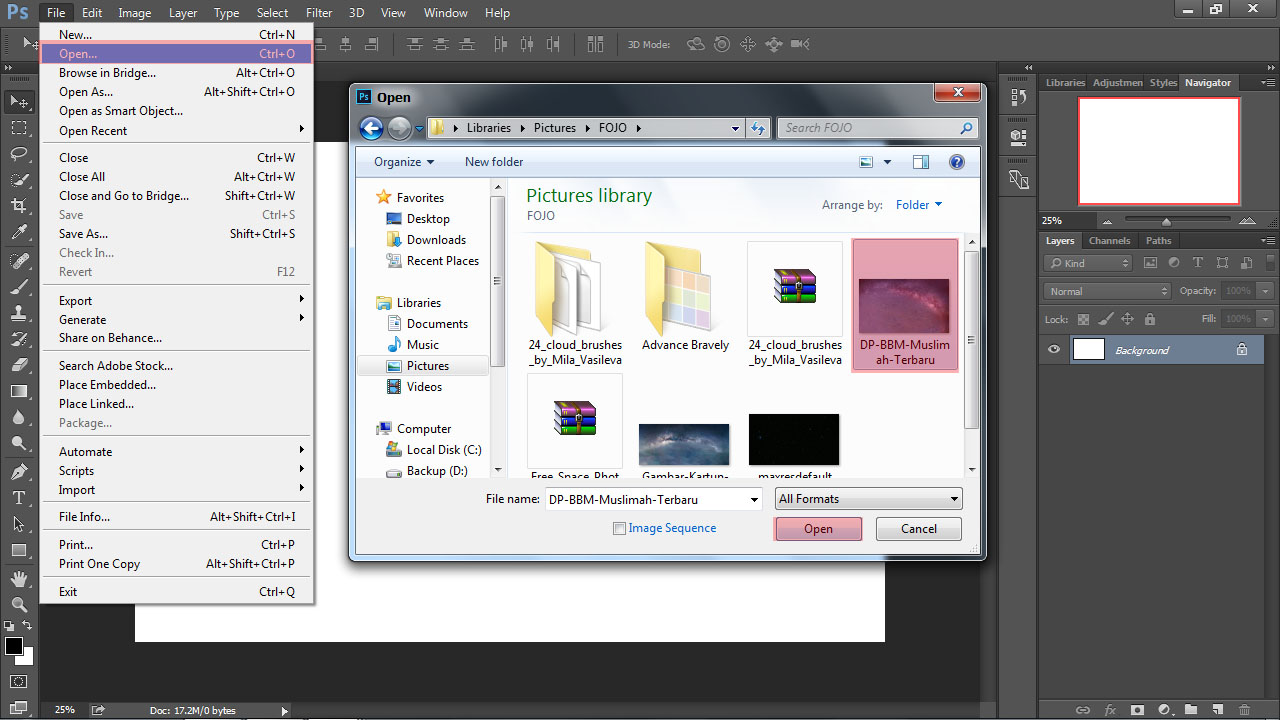This screenshot has width=1280, height=720.
Task: Click the link layers icon
Action: tap(1083, 710)
